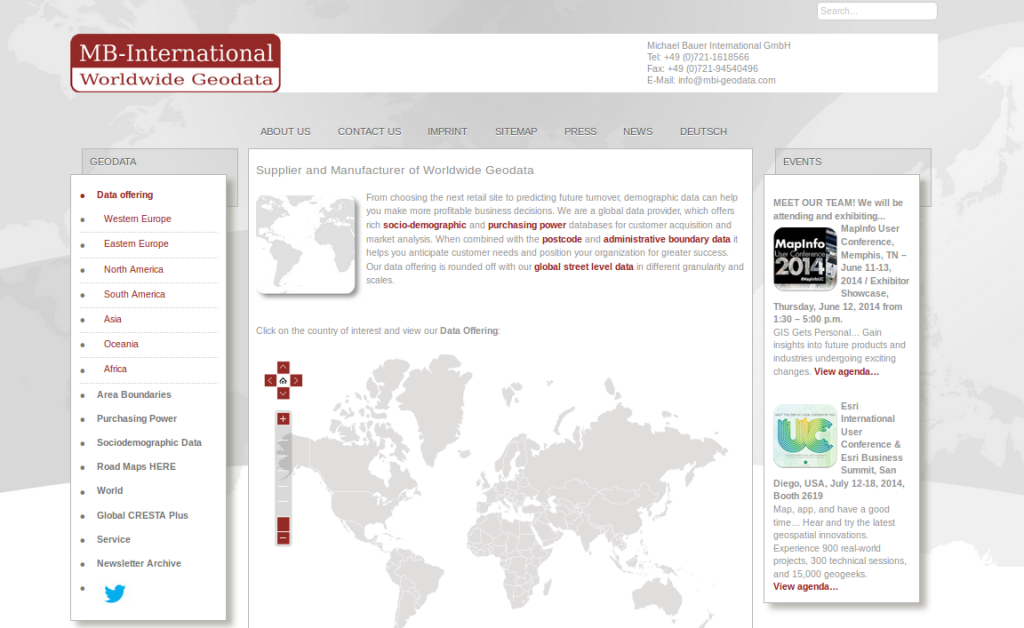Click View agenda under Esri event
The height and width of the screenshot is (628, 1024).
coord(805,586)
